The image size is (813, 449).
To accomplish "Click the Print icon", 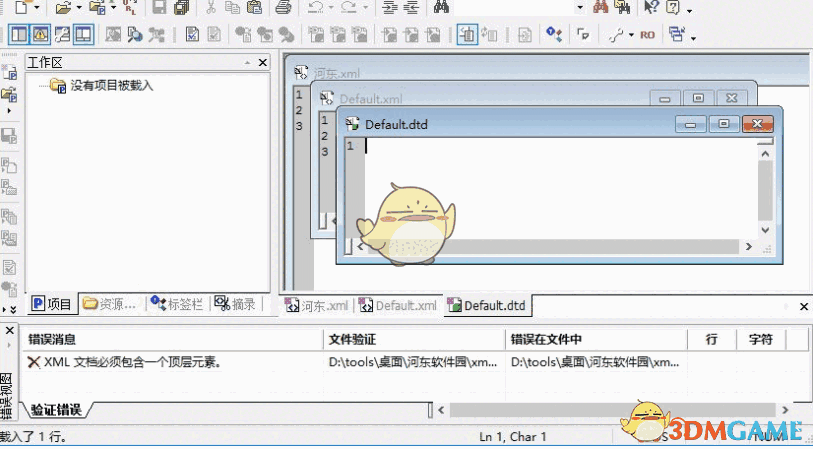I will [283, 7].
